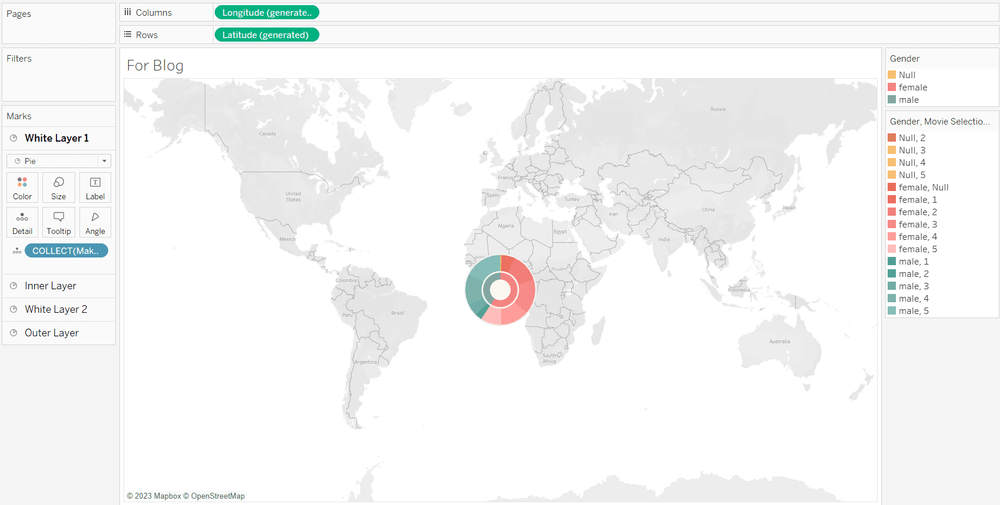Open the Tooltip editor

click(58, 222)
